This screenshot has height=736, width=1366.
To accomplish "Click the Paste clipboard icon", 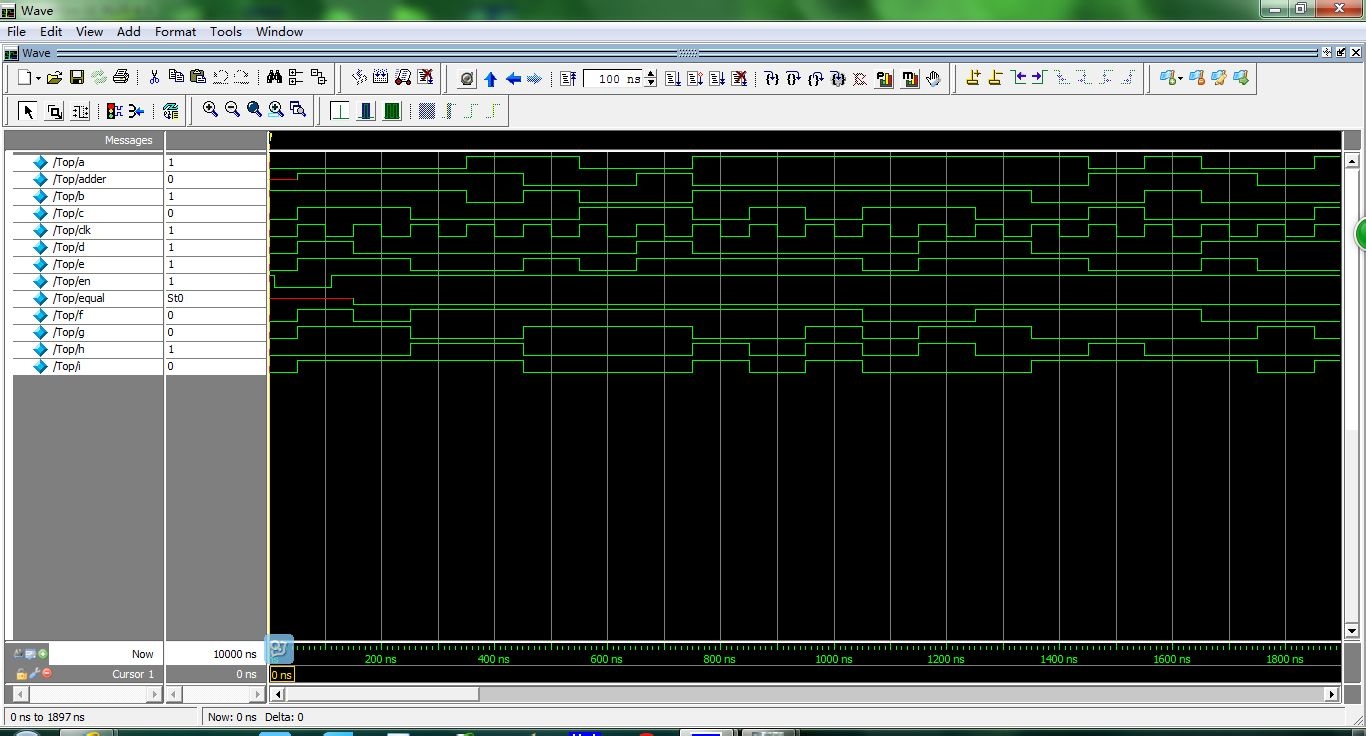I will click(197, 77).
